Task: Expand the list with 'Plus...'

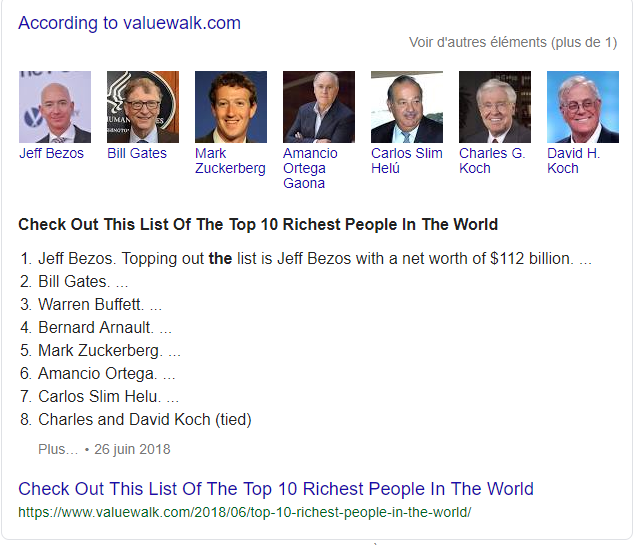Action: (58, 449)
